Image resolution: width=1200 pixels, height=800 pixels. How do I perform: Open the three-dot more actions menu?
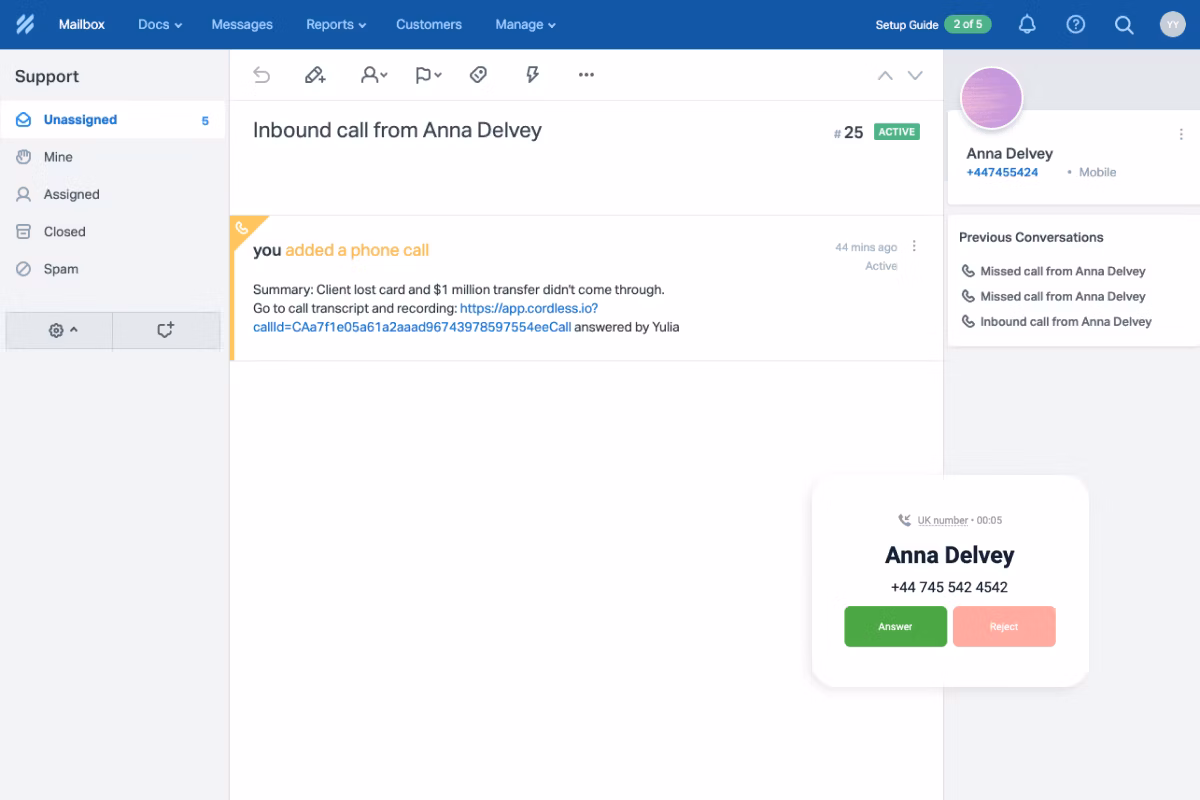coord(586,75)
